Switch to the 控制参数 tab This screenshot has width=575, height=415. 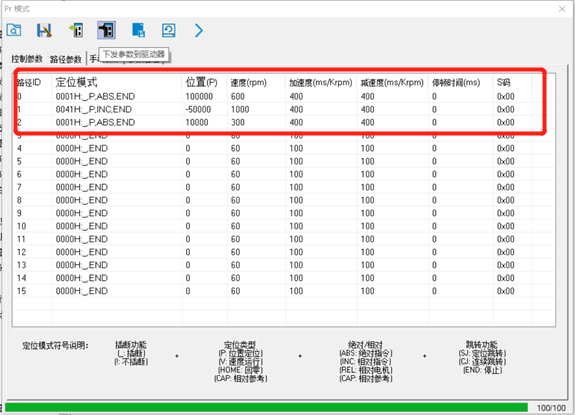click(26, 59)
